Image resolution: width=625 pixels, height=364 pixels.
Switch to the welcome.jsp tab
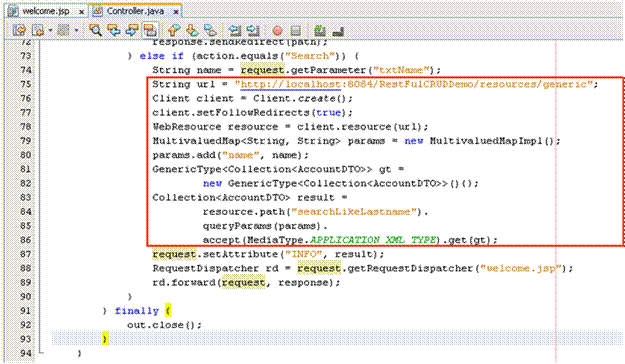(45, 11)
